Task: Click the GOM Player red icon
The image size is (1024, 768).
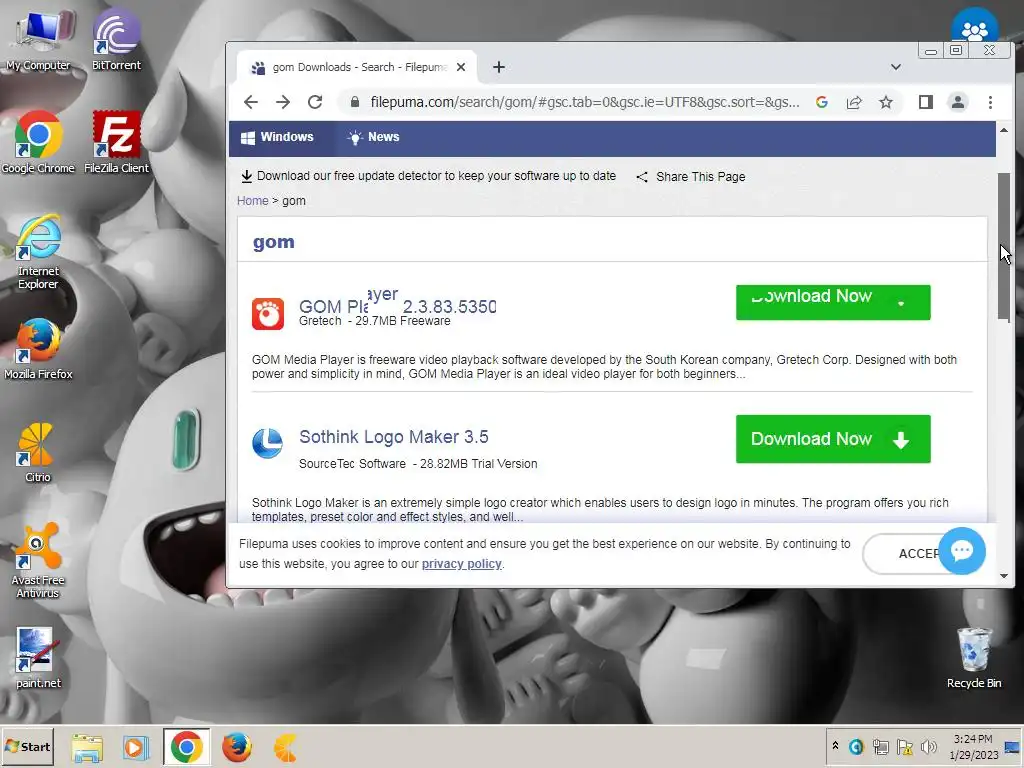Action: 268,314
